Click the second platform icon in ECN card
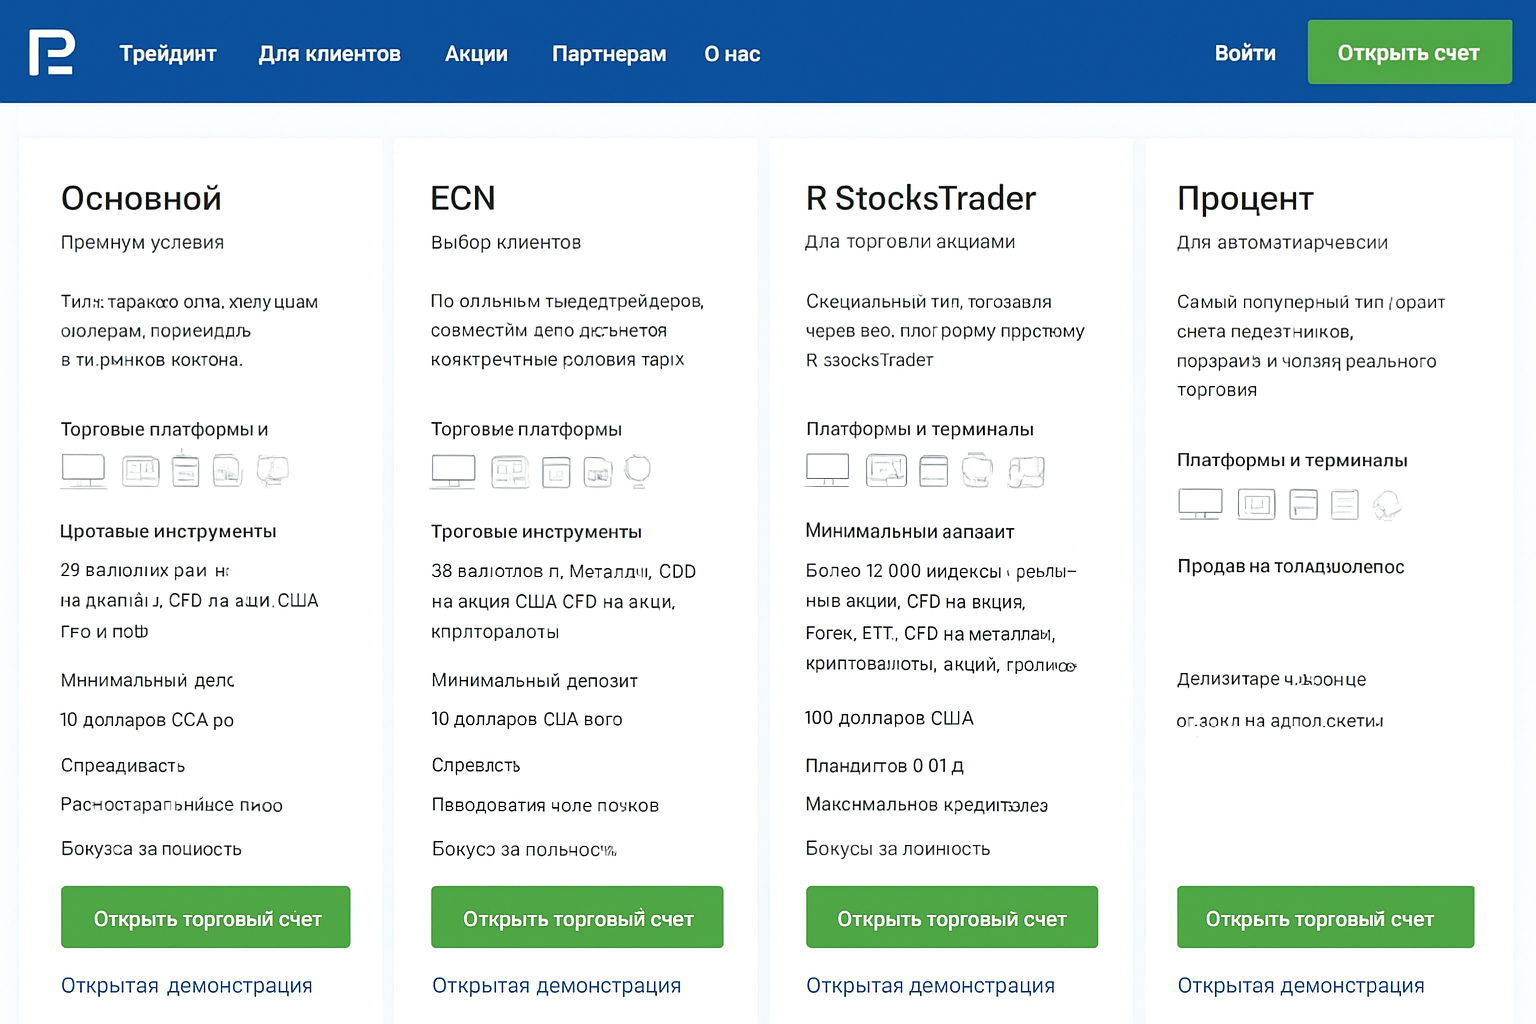This screenshot has height=1024, width=1536. click(x=510, y=471)
